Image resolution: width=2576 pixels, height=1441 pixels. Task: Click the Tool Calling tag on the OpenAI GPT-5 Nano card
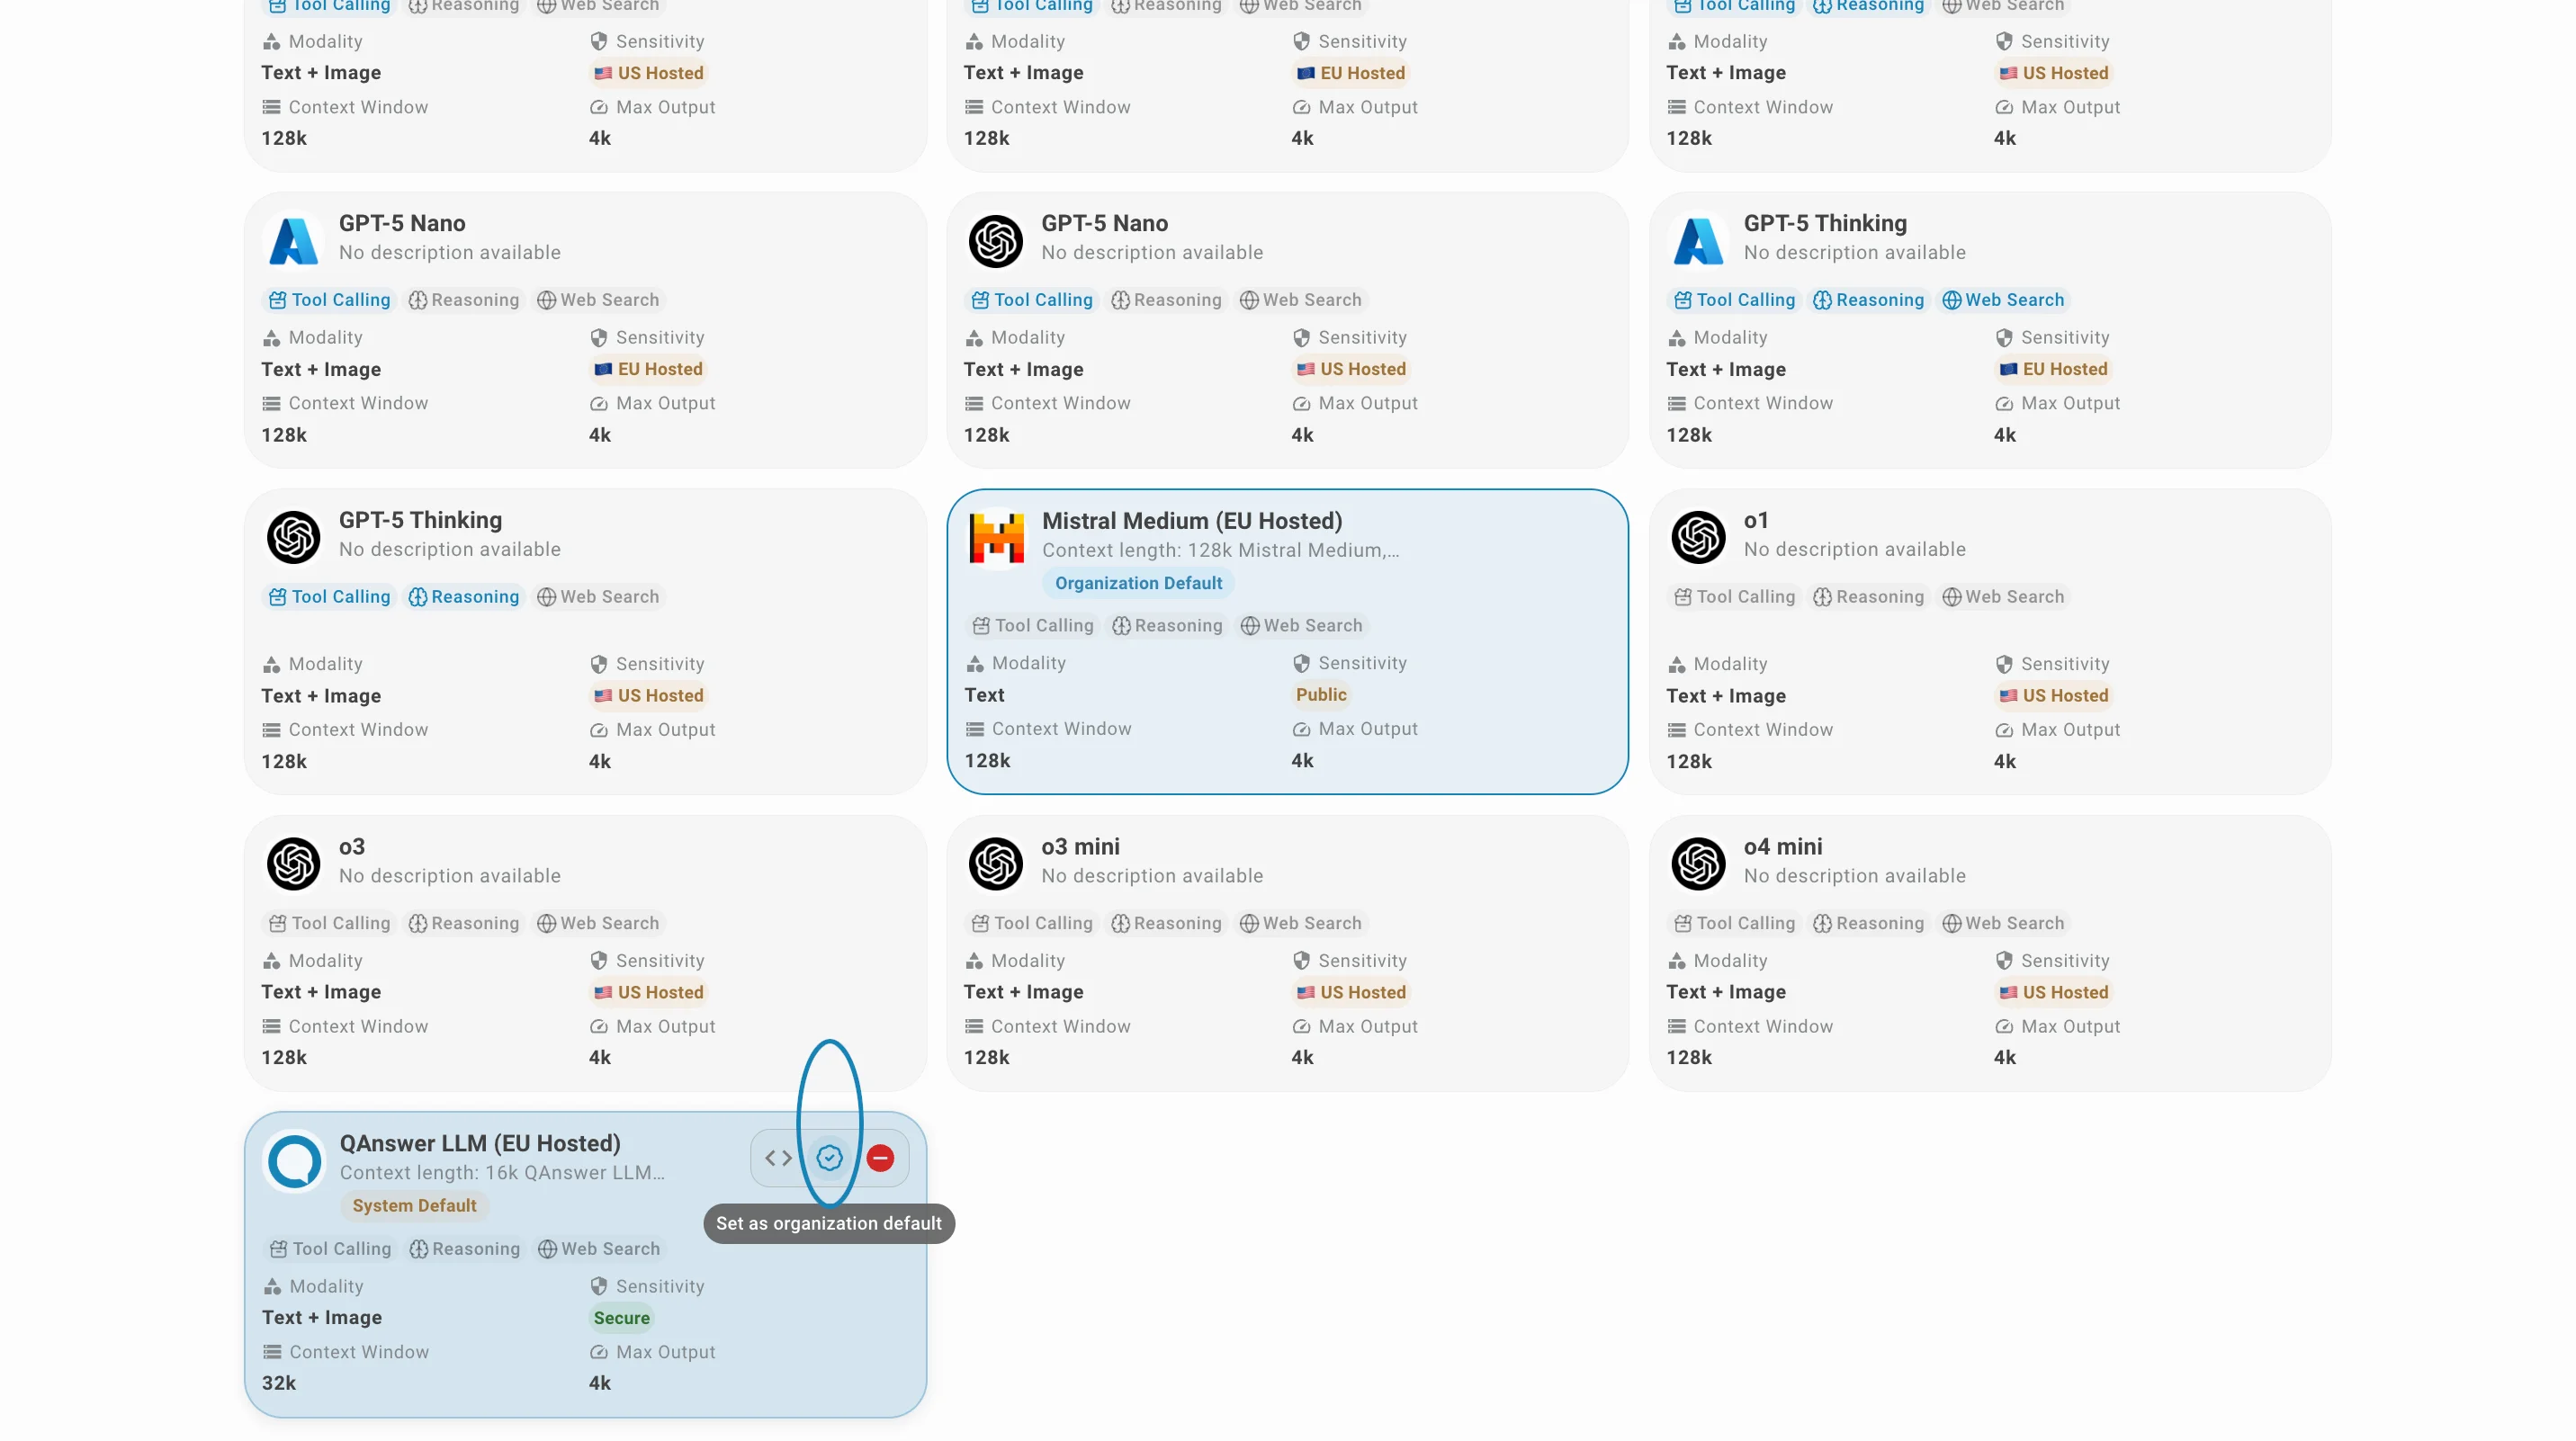[1032, 300]
